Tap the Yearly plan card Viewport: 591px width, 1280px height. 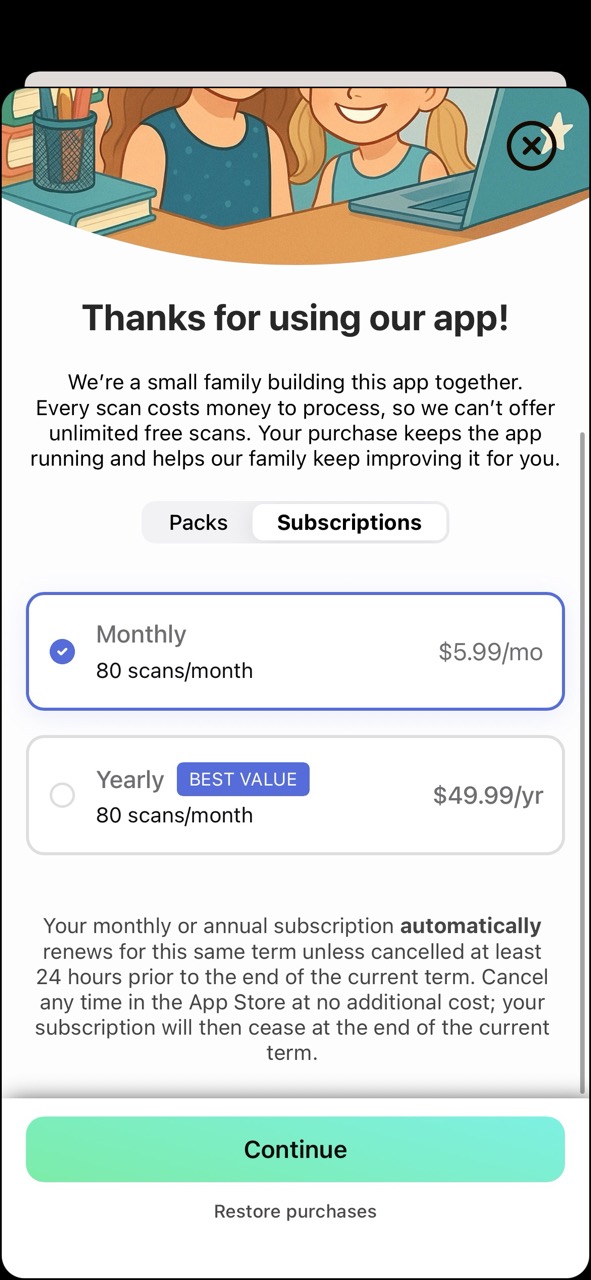point(295,795)
